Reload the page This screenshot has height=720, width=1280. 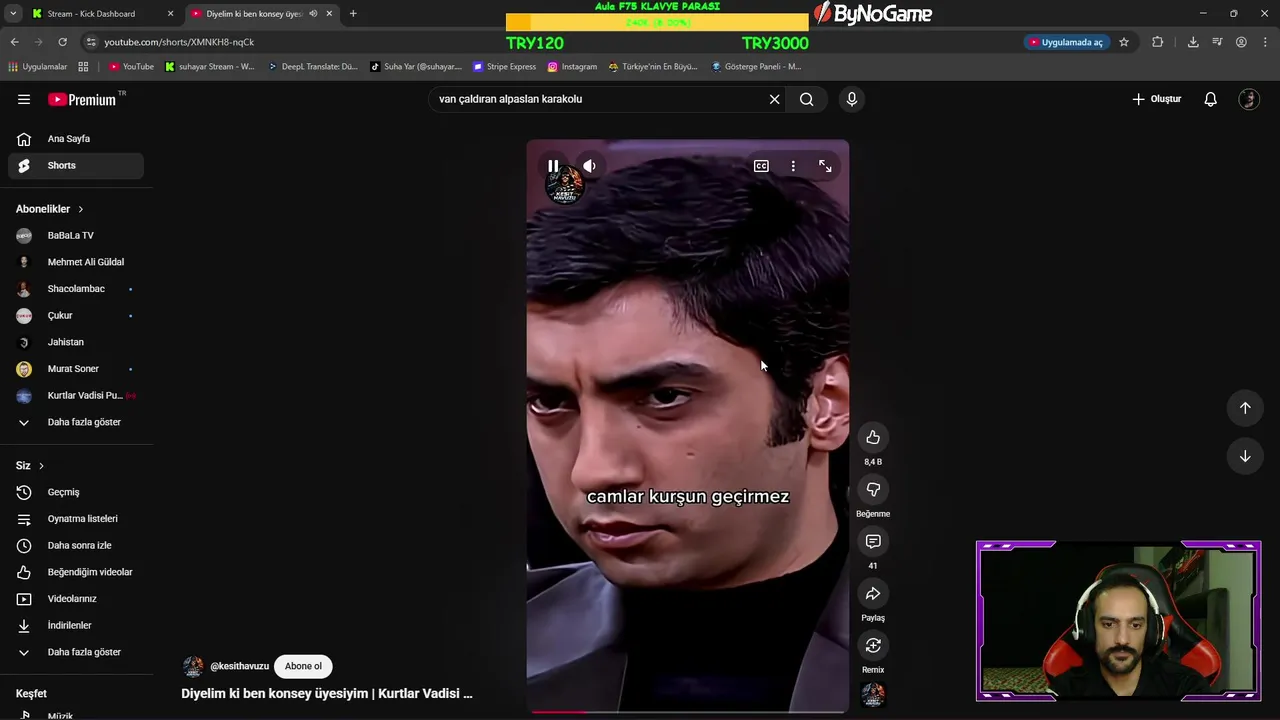62,42
